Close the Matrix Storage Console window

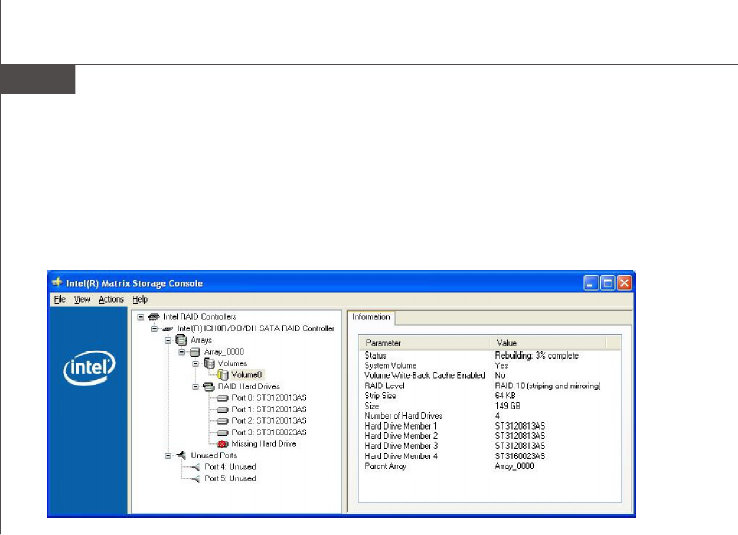624,283
